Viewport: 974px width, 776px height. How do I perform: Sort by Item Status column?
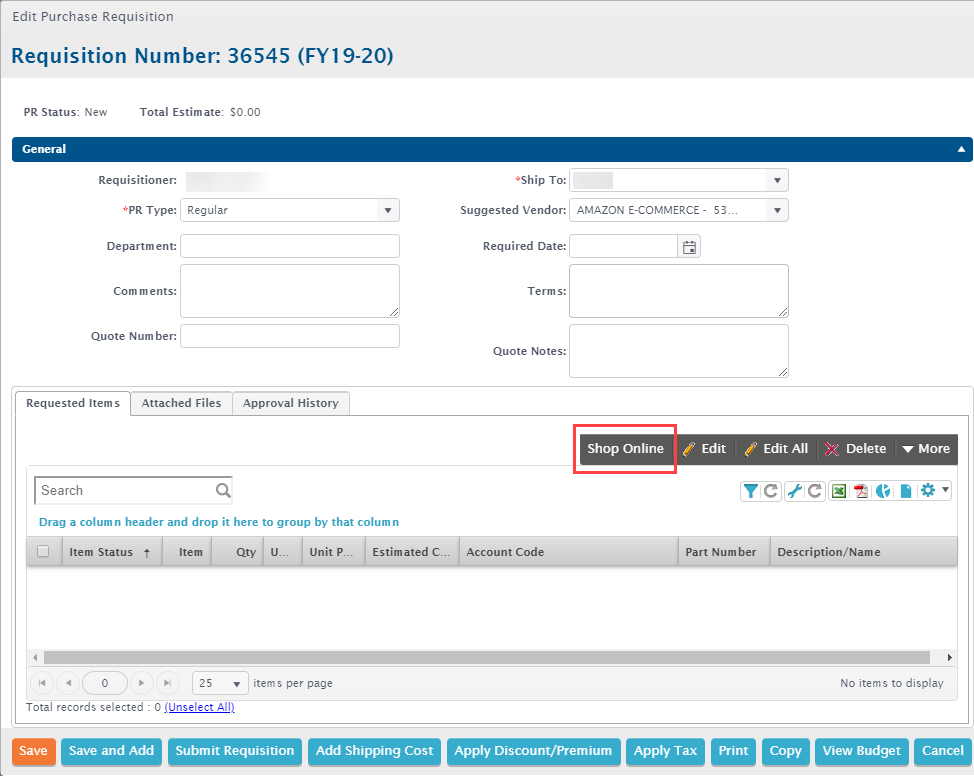pos(112,552)
